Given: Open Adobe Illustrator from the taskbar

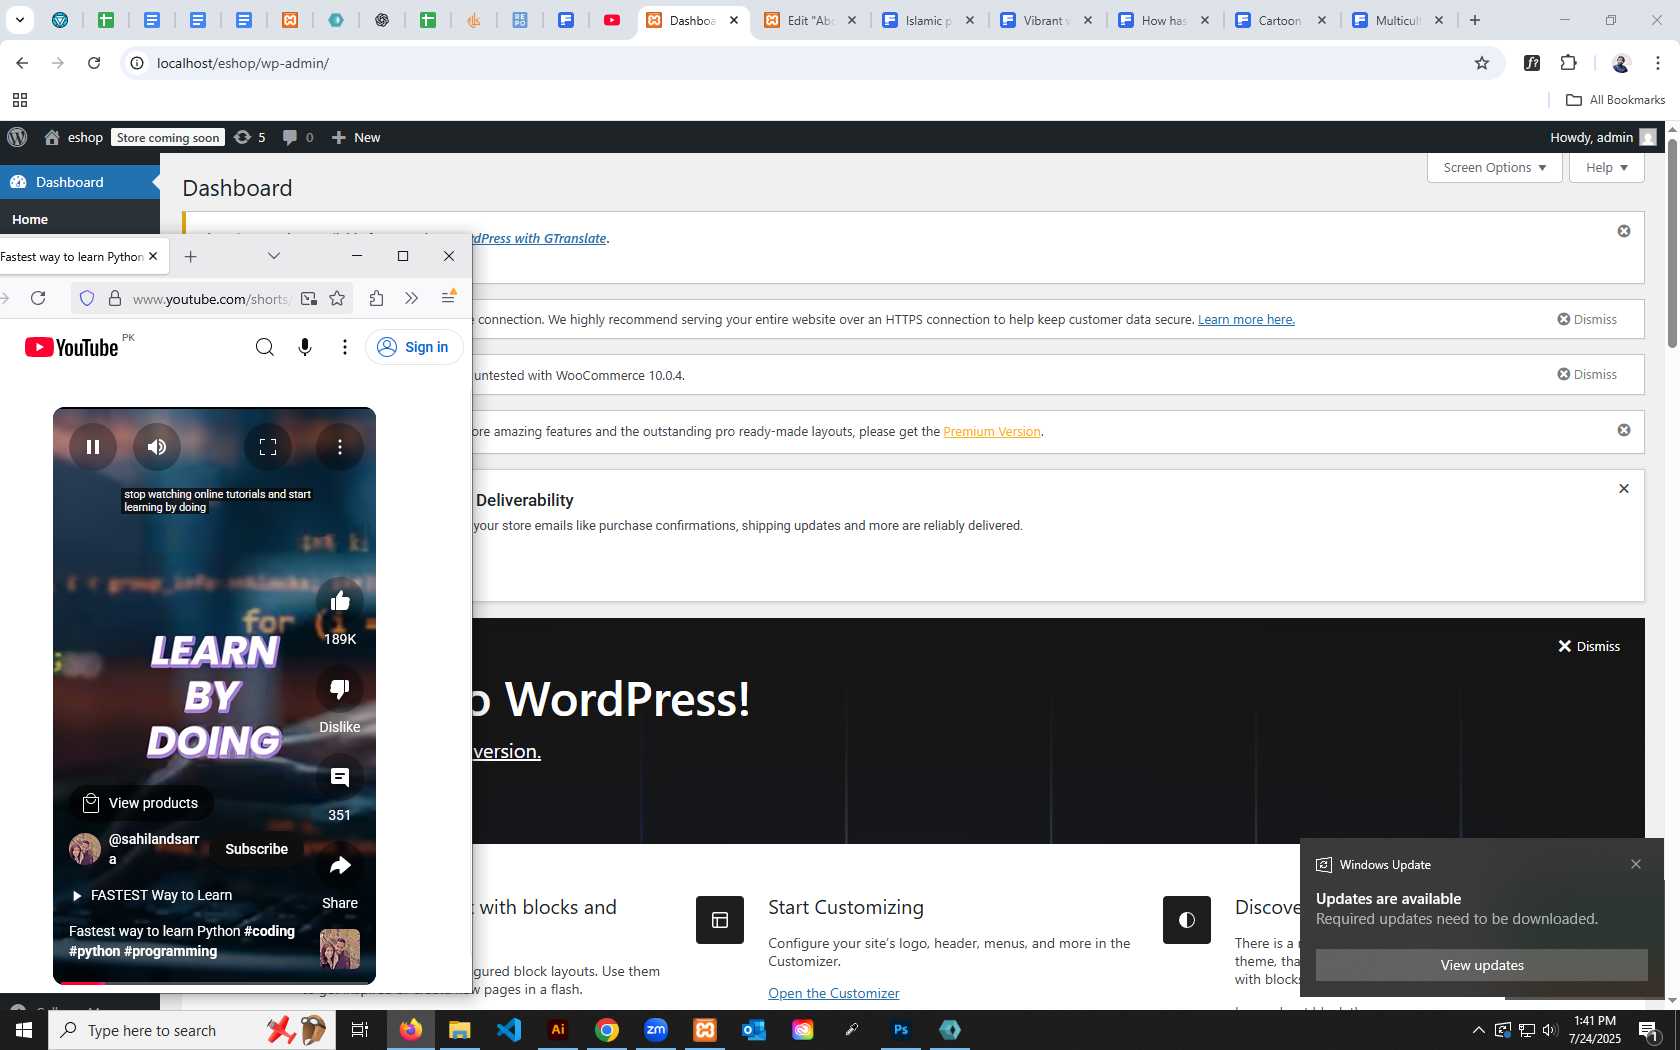Looking at the screenshot, I should pos(558,1029).
